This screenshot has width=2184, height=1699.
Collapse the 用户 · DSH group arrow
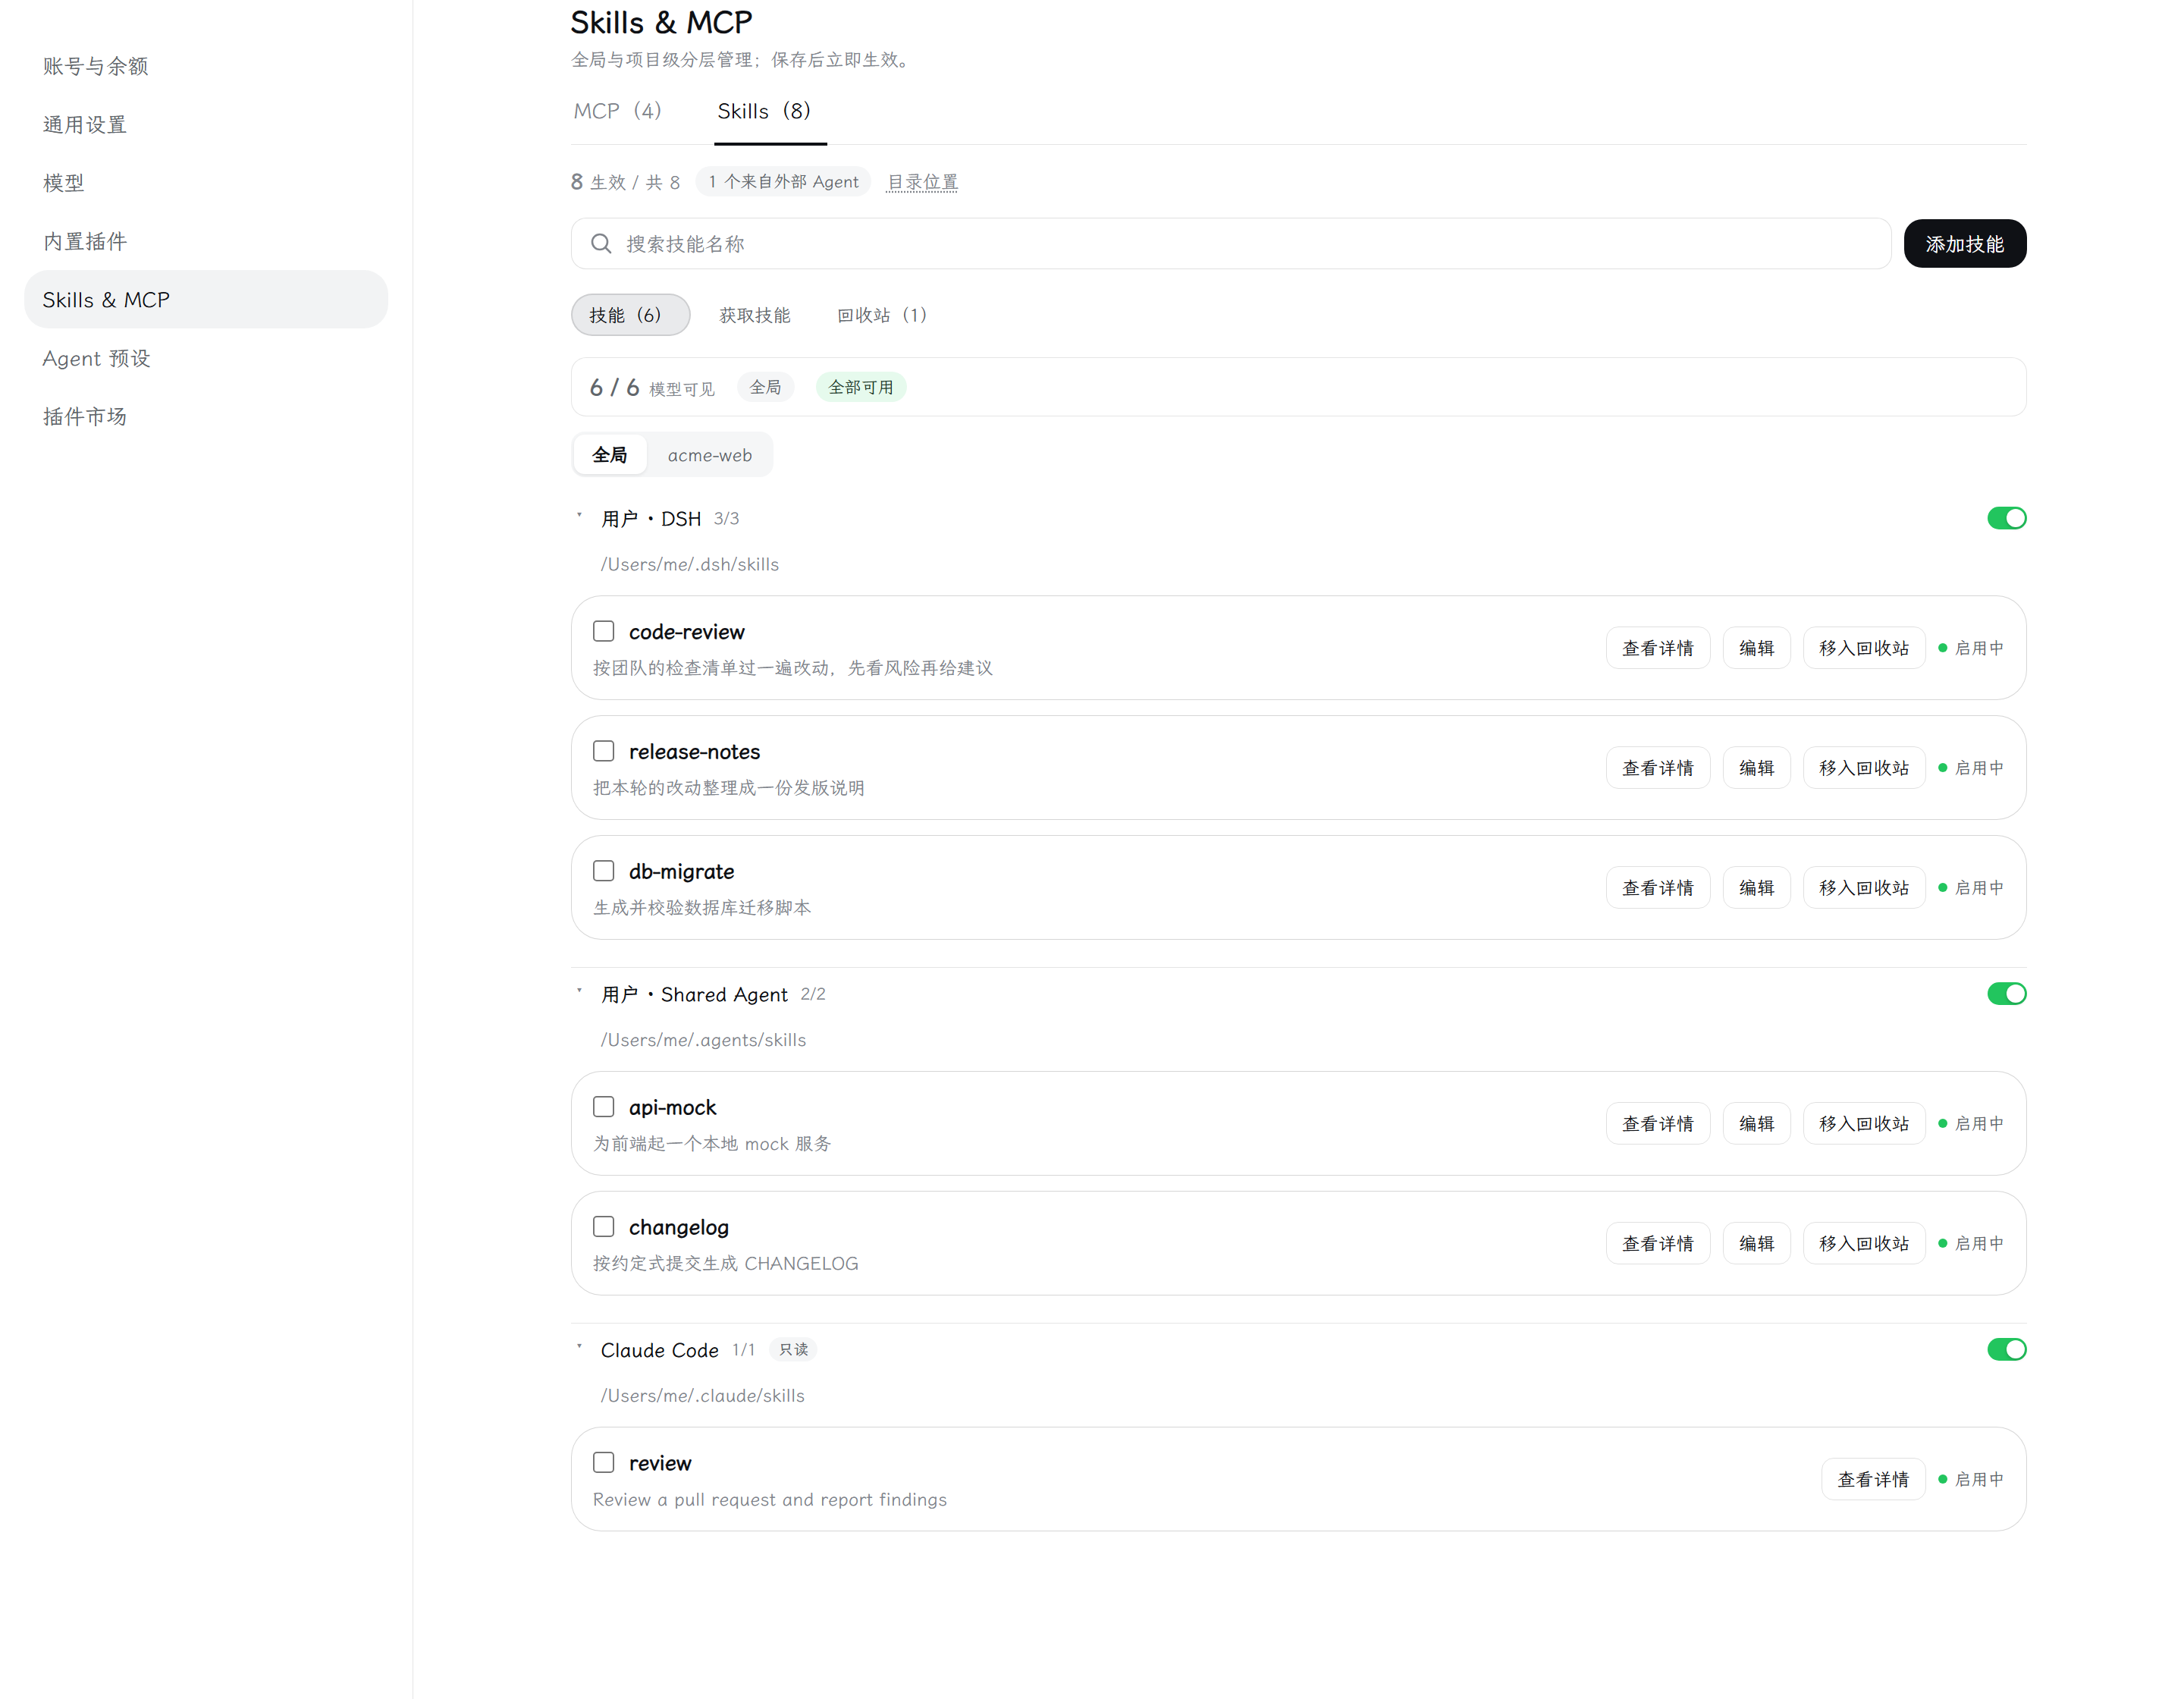click(579, 516)
